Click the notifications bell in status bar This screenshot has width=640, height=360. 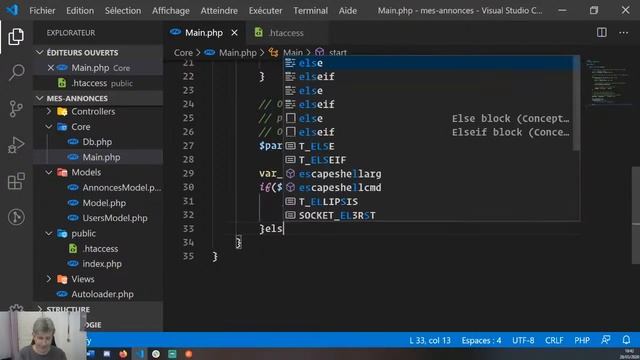point(626,340)
